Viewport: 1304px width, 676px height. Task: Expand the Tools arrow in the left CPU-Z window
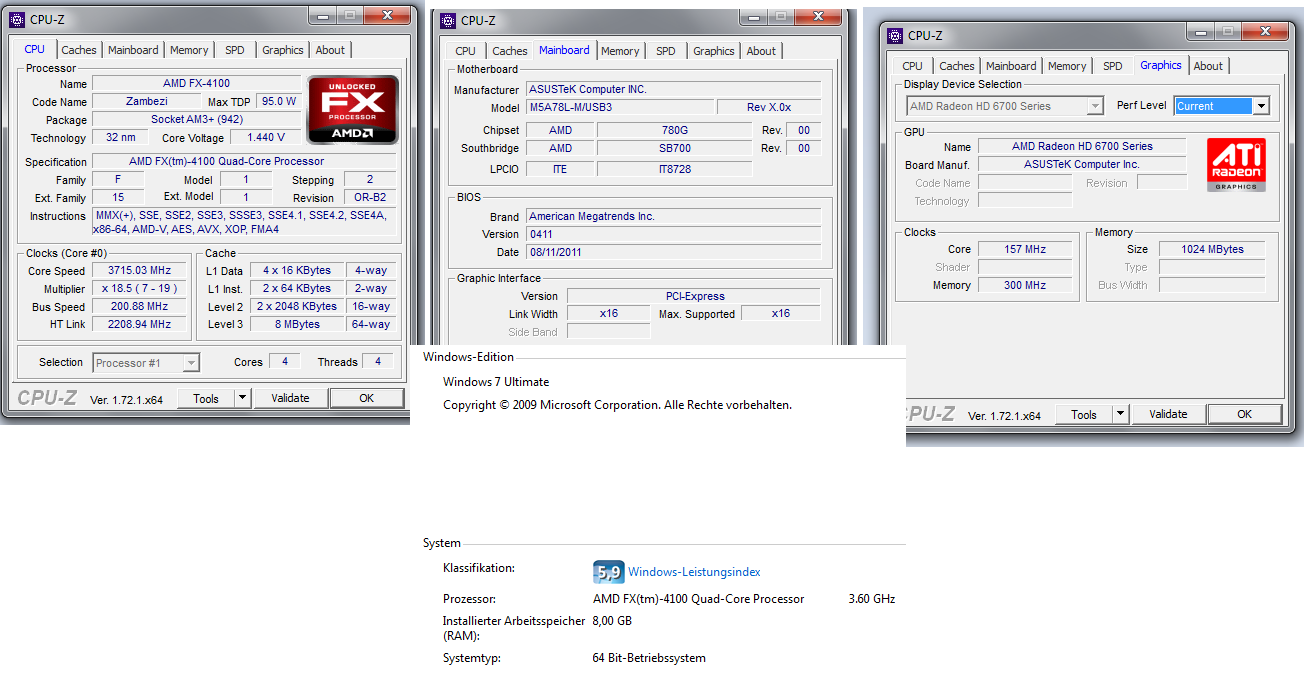coord(243,398)
